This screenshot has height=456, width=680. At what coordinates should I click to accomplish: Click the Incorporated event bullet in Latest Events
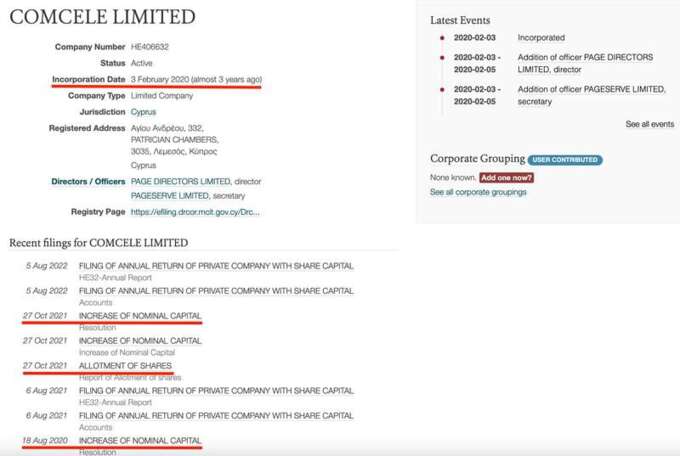(442, 38)
